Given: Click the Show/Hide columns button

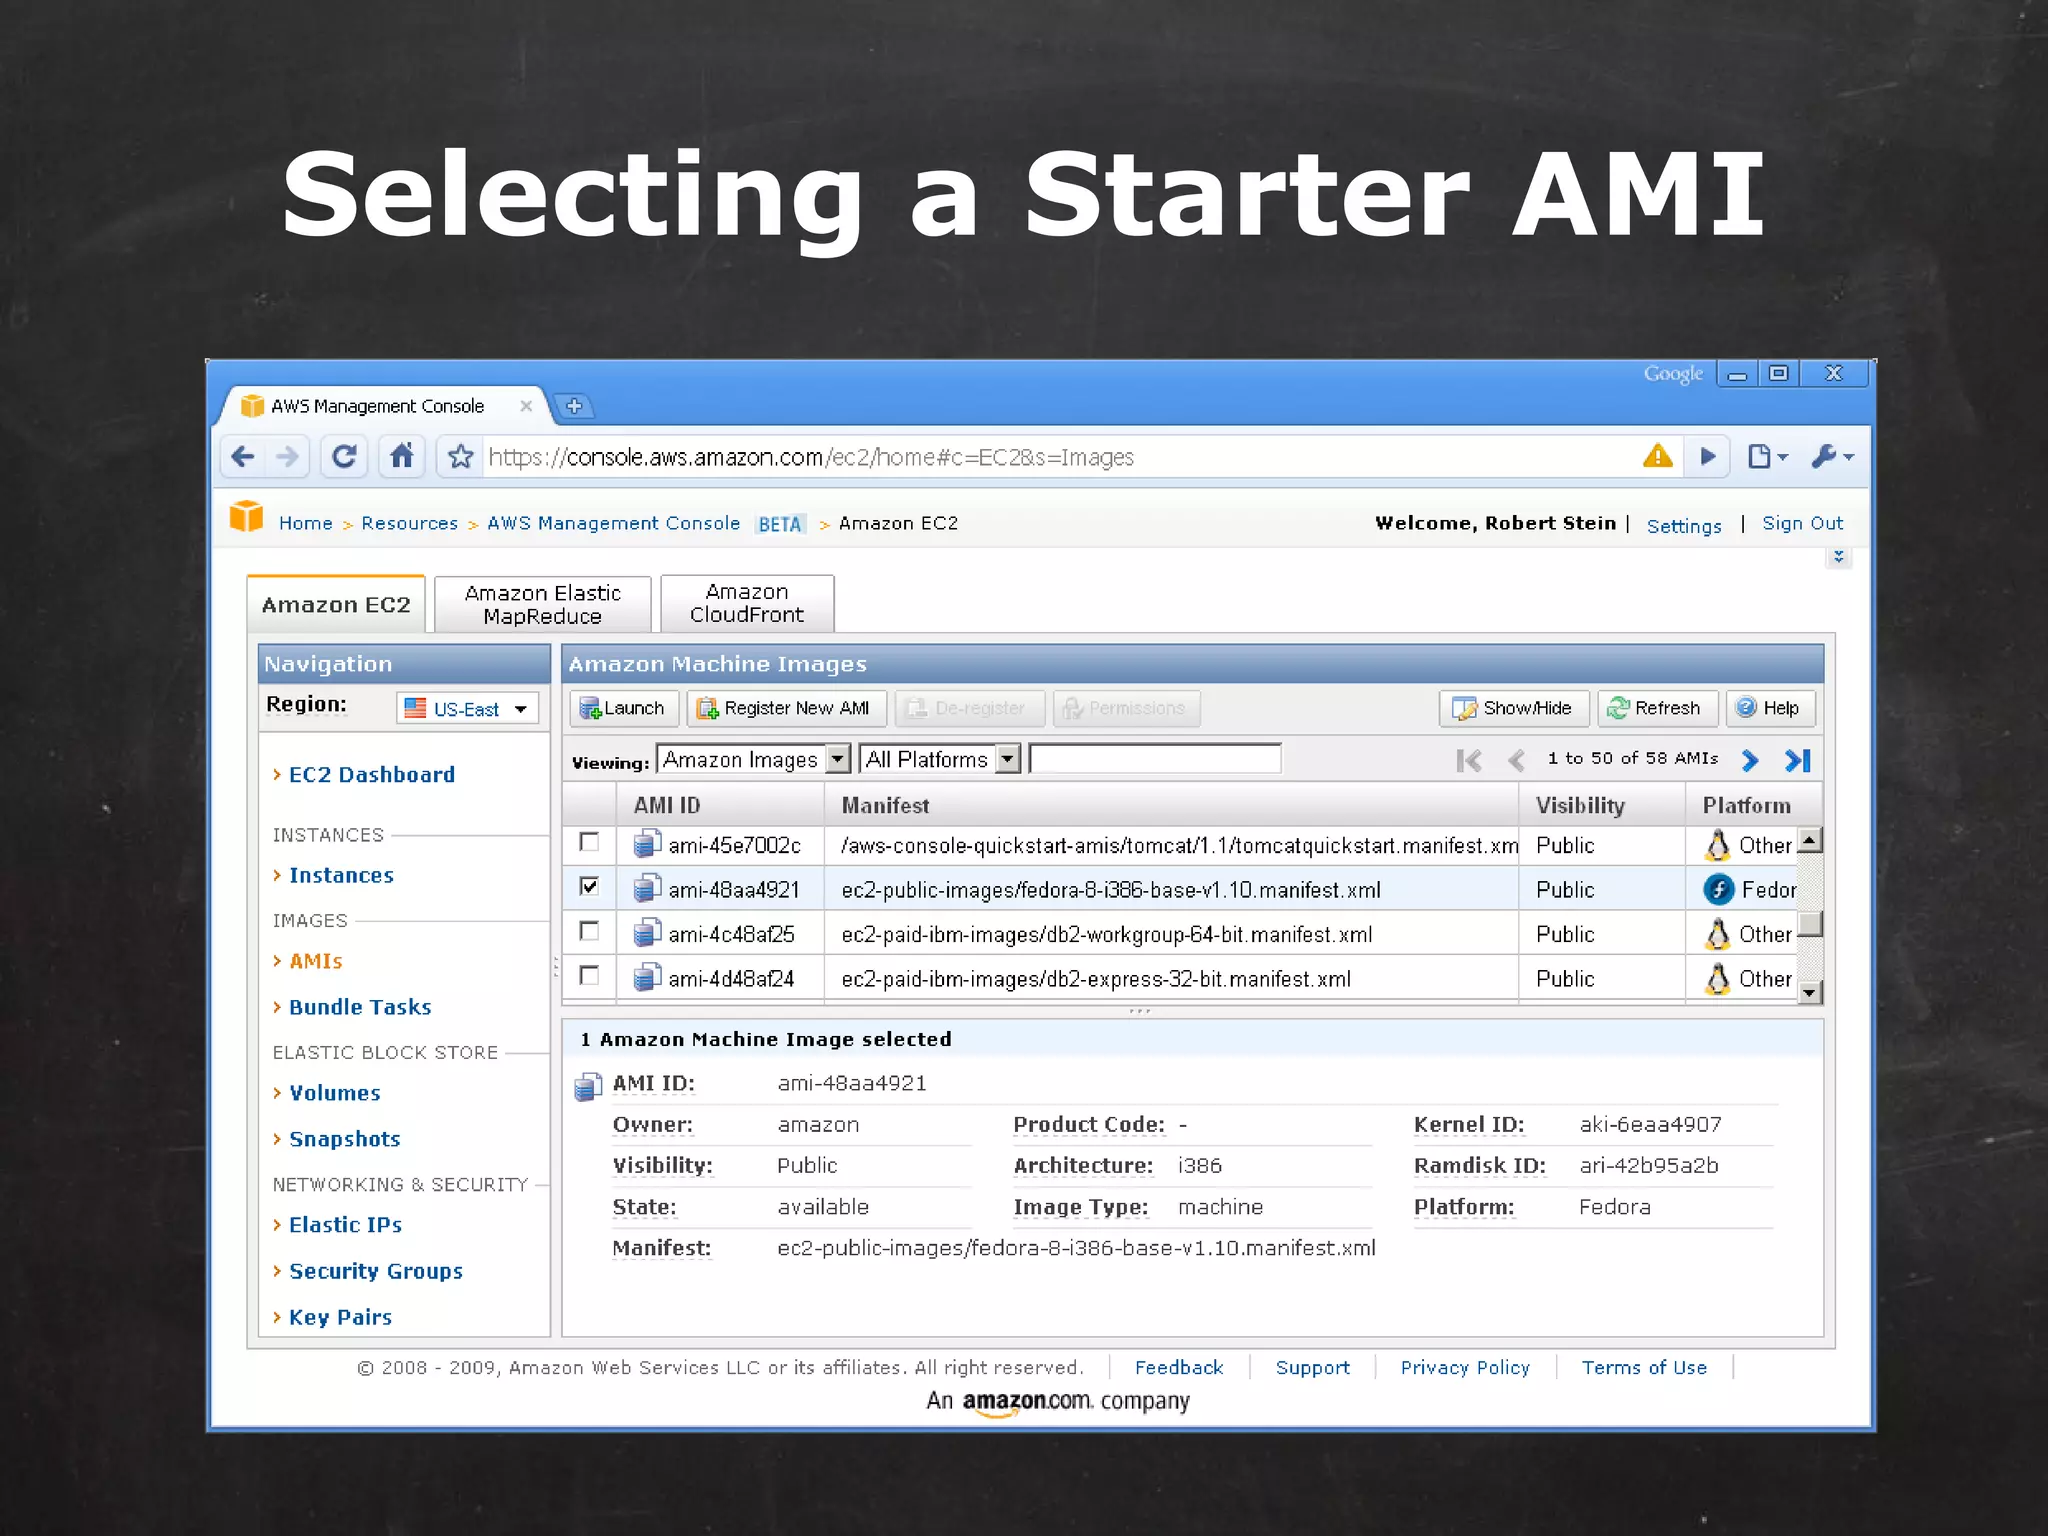Looking at the screenshot, I should coord(1513,708).
